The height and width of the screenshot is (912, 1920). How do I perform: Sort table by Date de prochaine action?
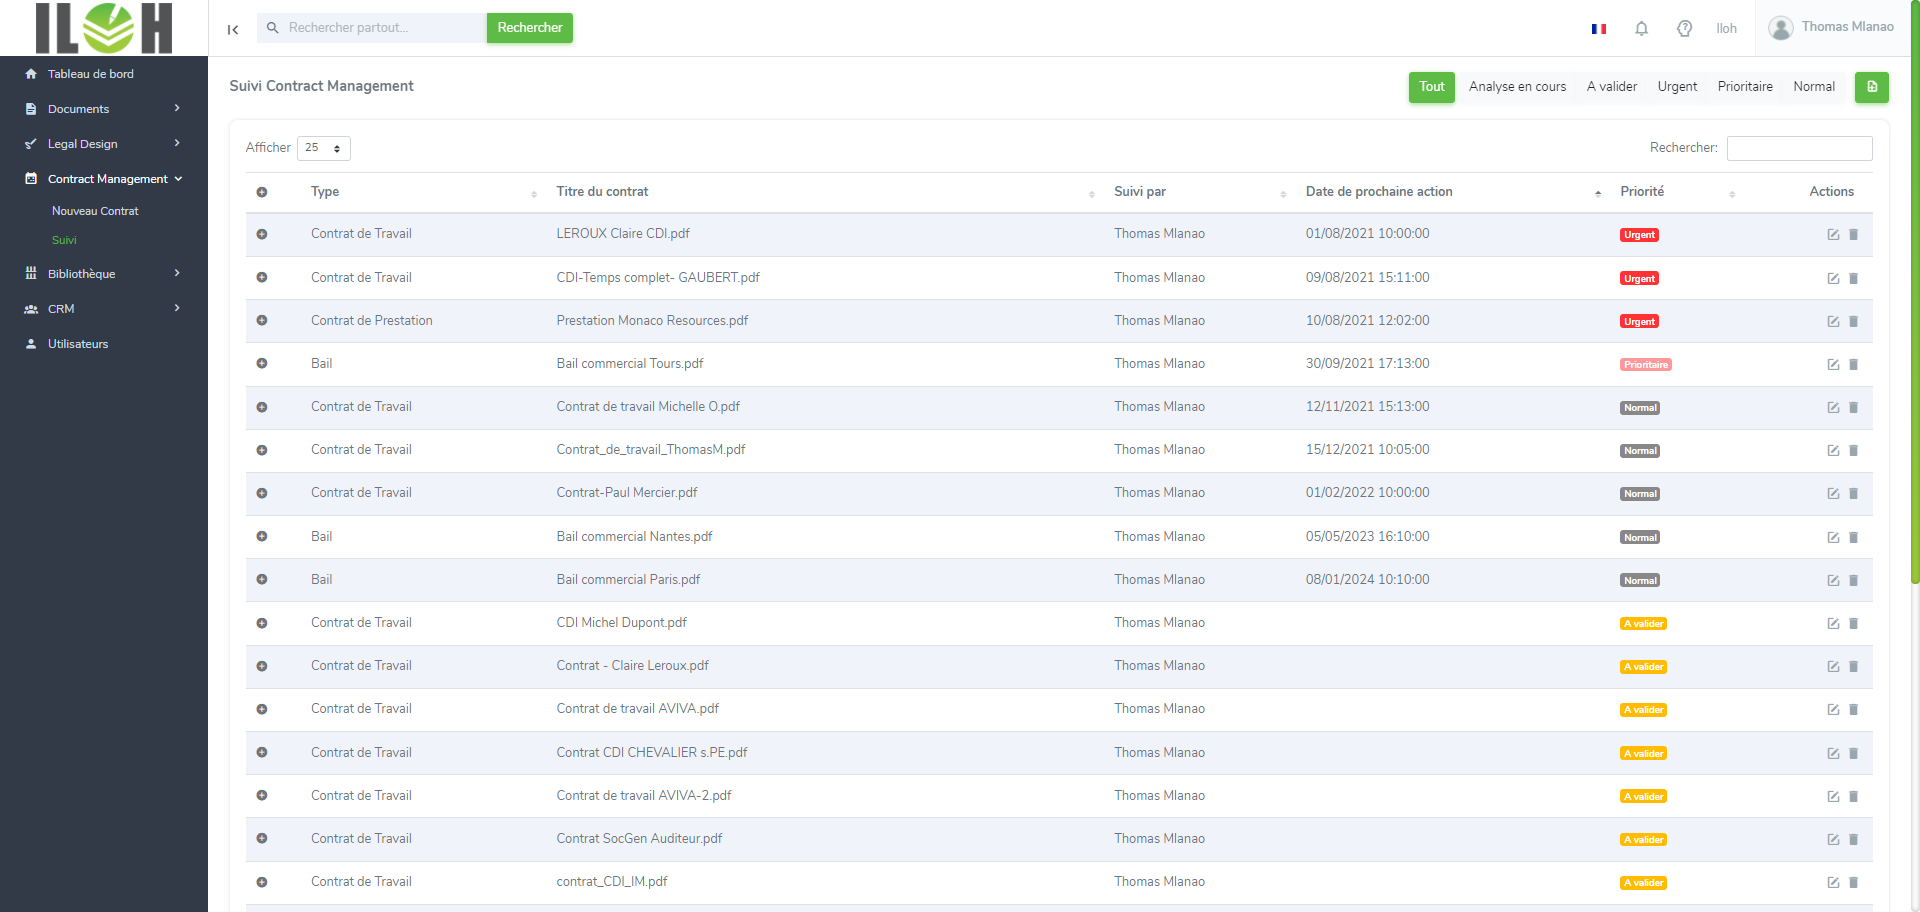[1378, 192]
